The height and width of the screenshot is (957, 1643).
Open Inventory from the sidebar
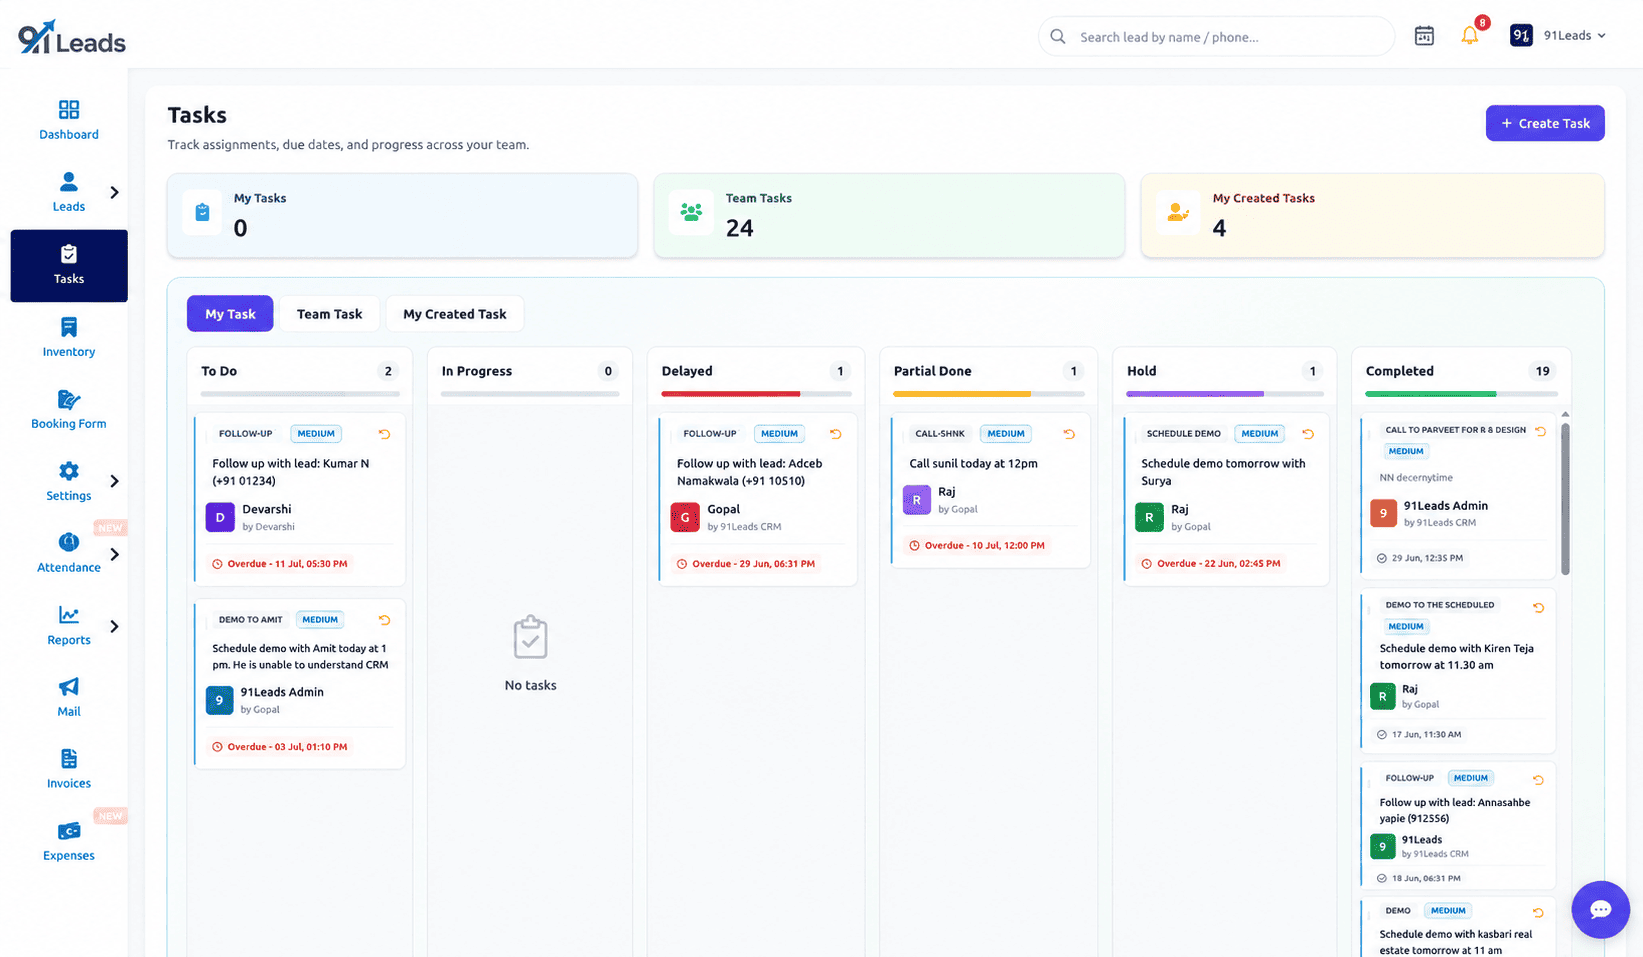click(x=69, y=337)
